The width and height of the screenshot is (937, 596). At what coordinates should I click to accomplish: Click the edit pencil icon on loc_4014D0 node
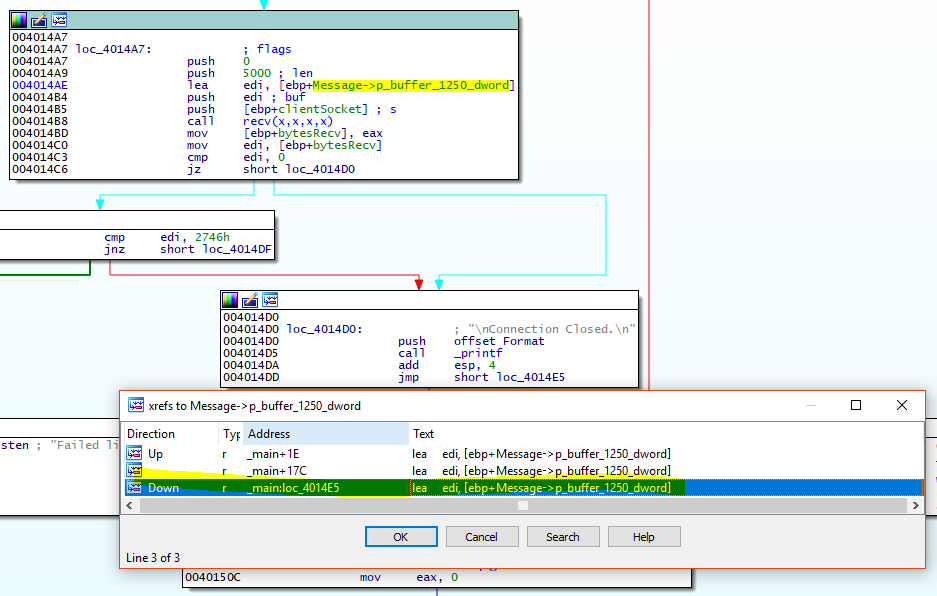click(250, 300)
